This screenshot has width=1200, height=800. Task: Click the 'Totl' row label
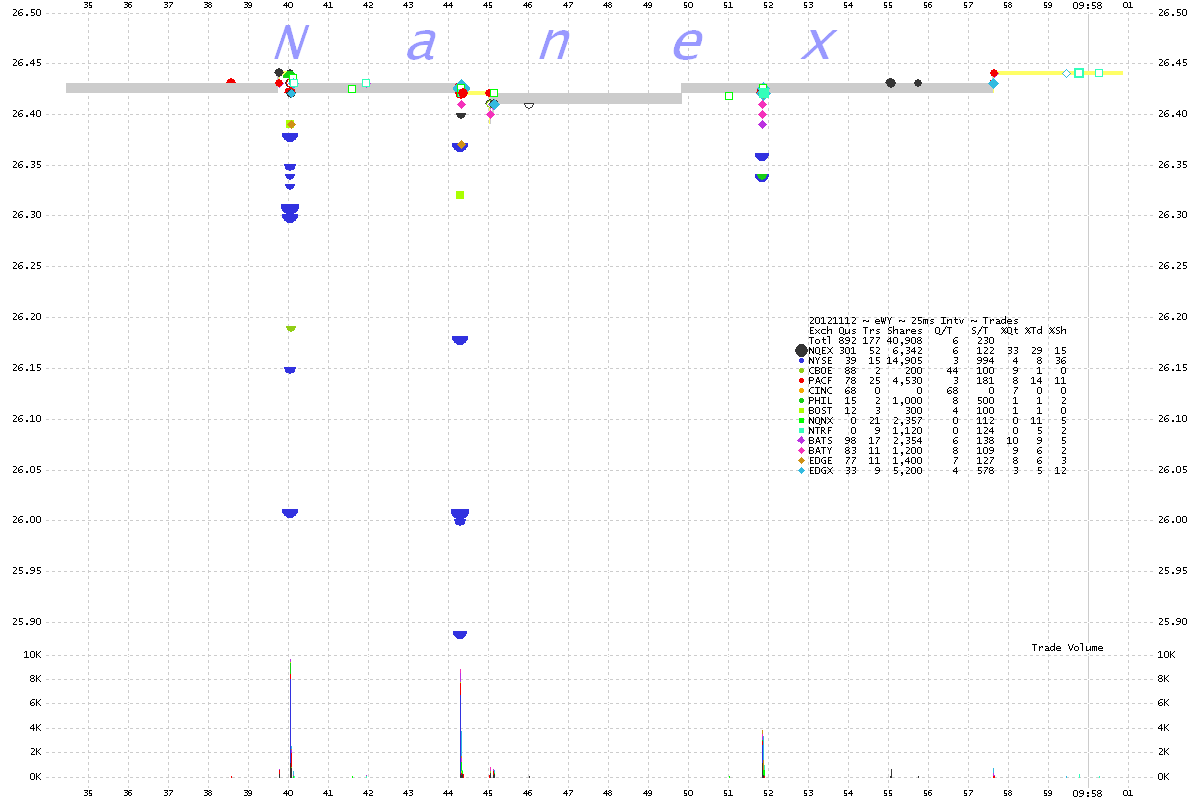[x=820, y=340]
